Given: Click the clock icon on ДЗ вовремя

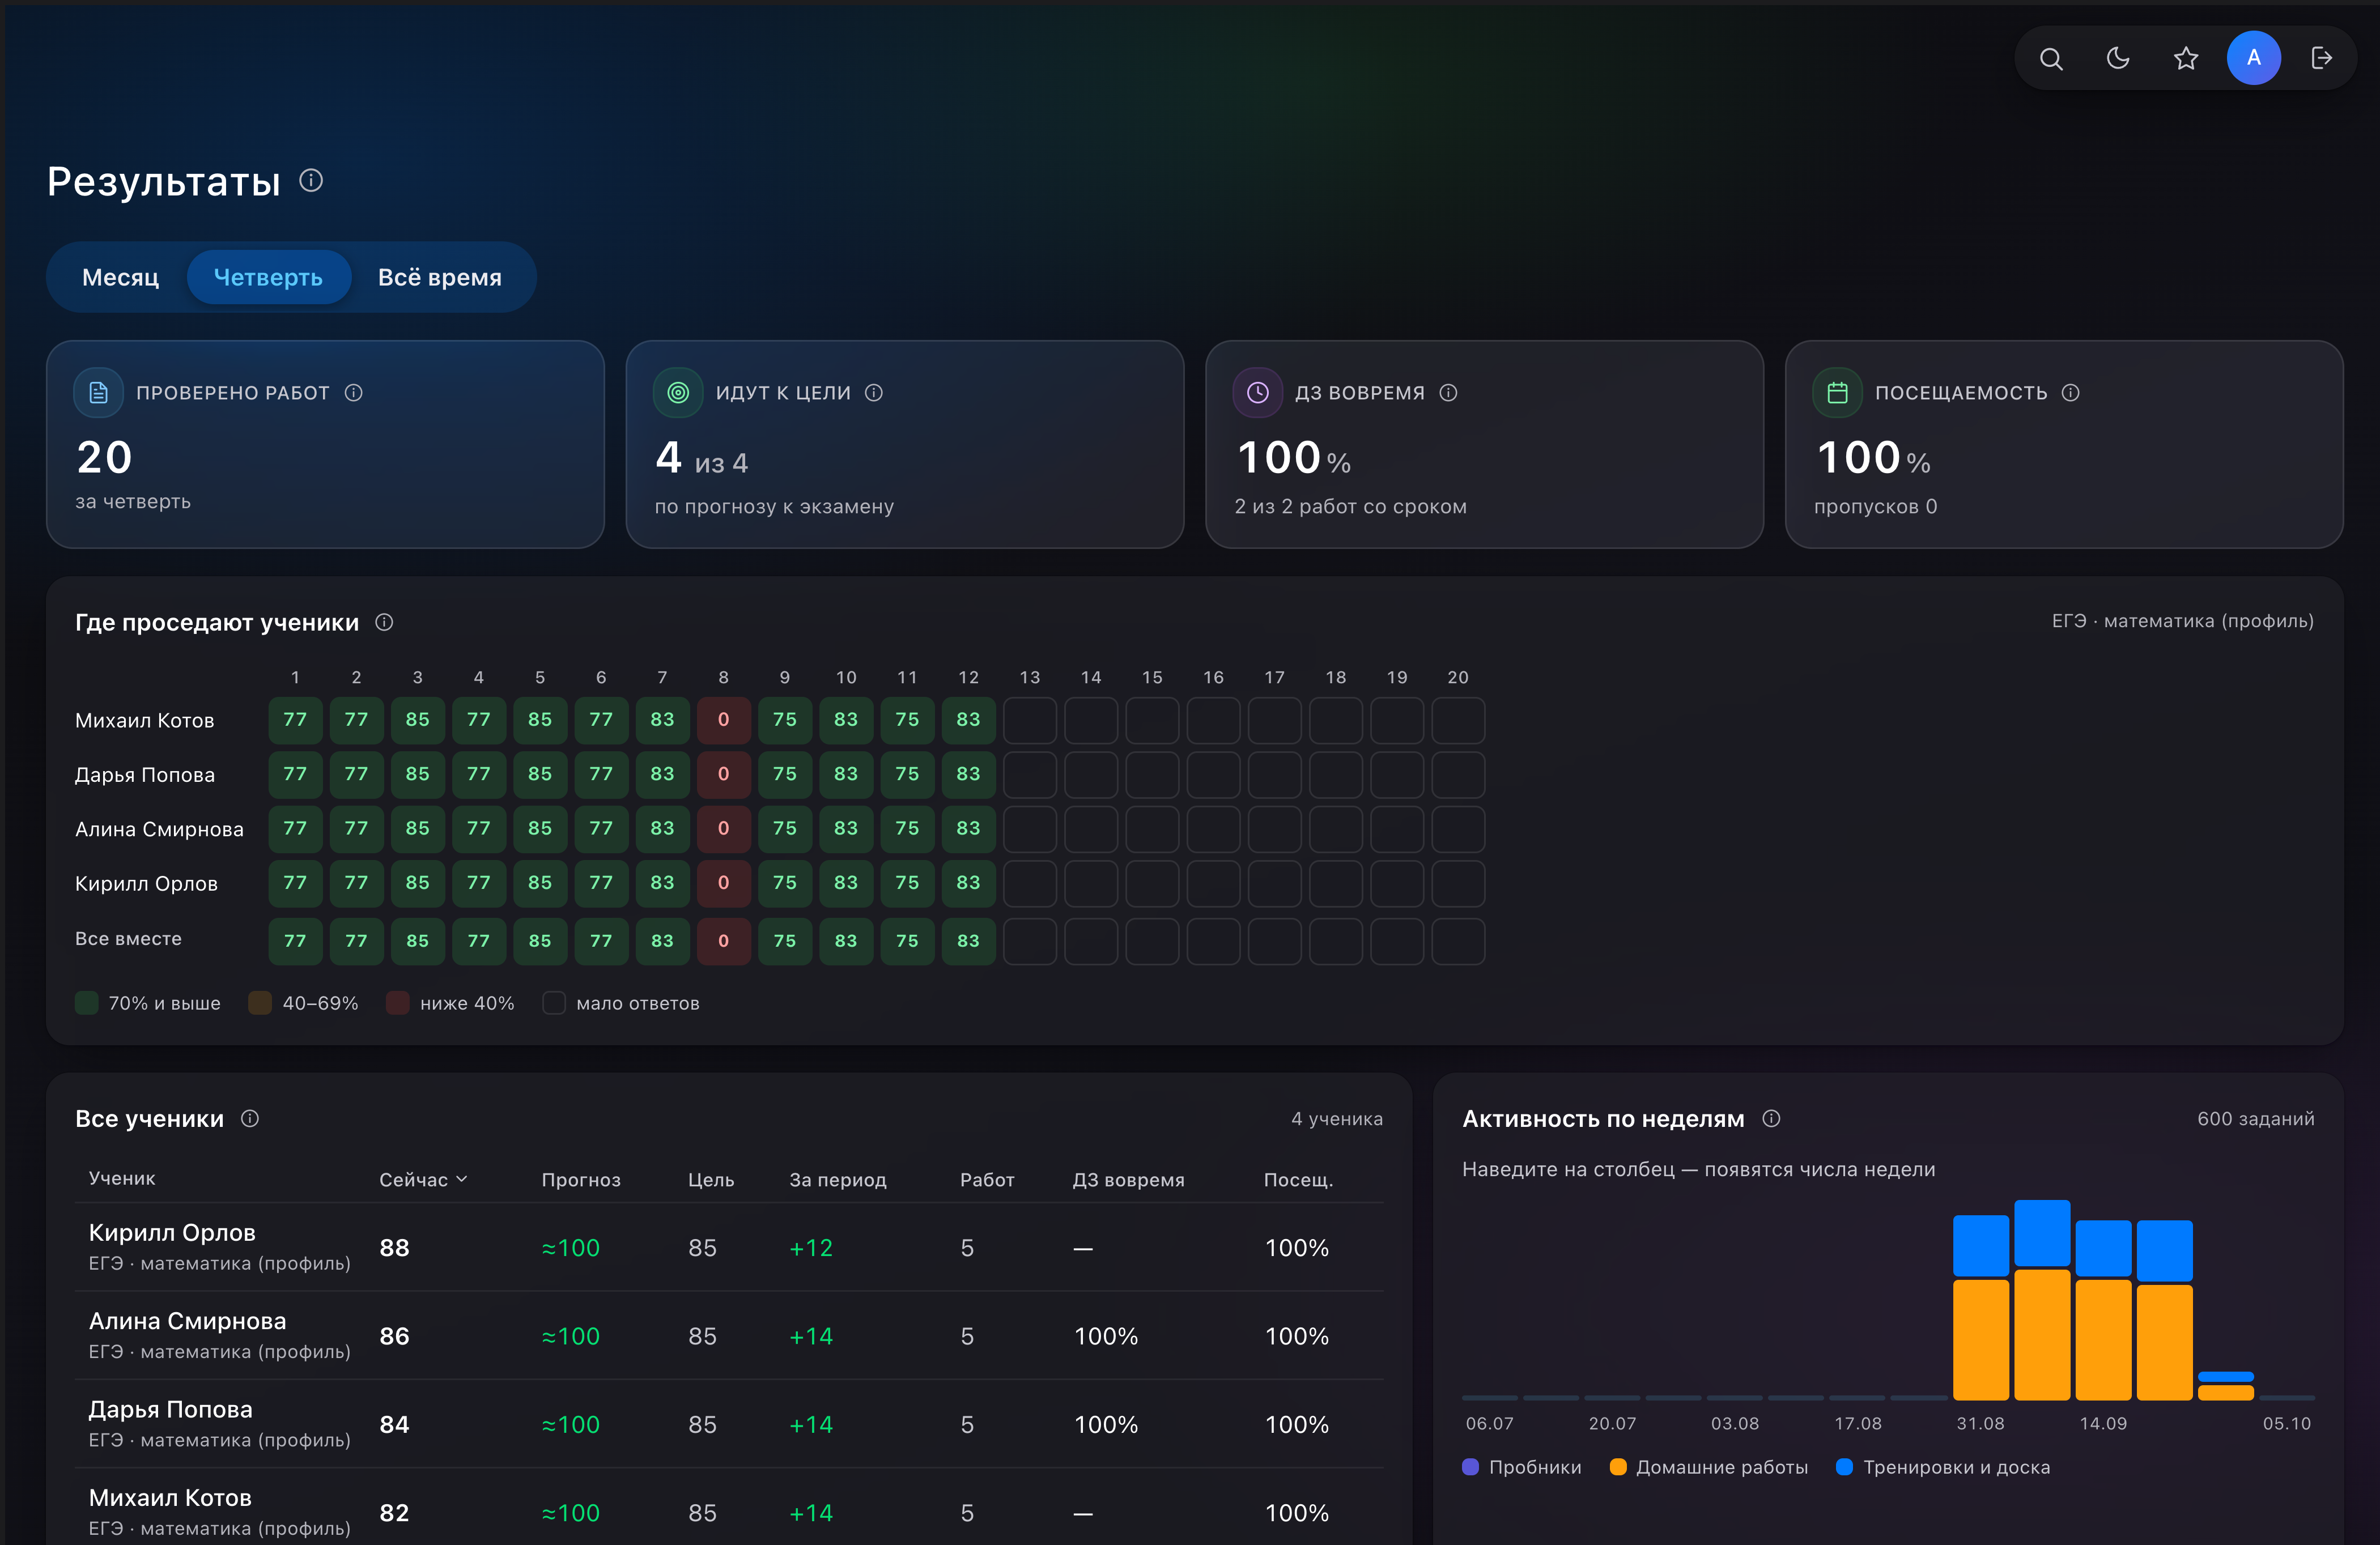Looking at the screenshot, I should 1258,393.
